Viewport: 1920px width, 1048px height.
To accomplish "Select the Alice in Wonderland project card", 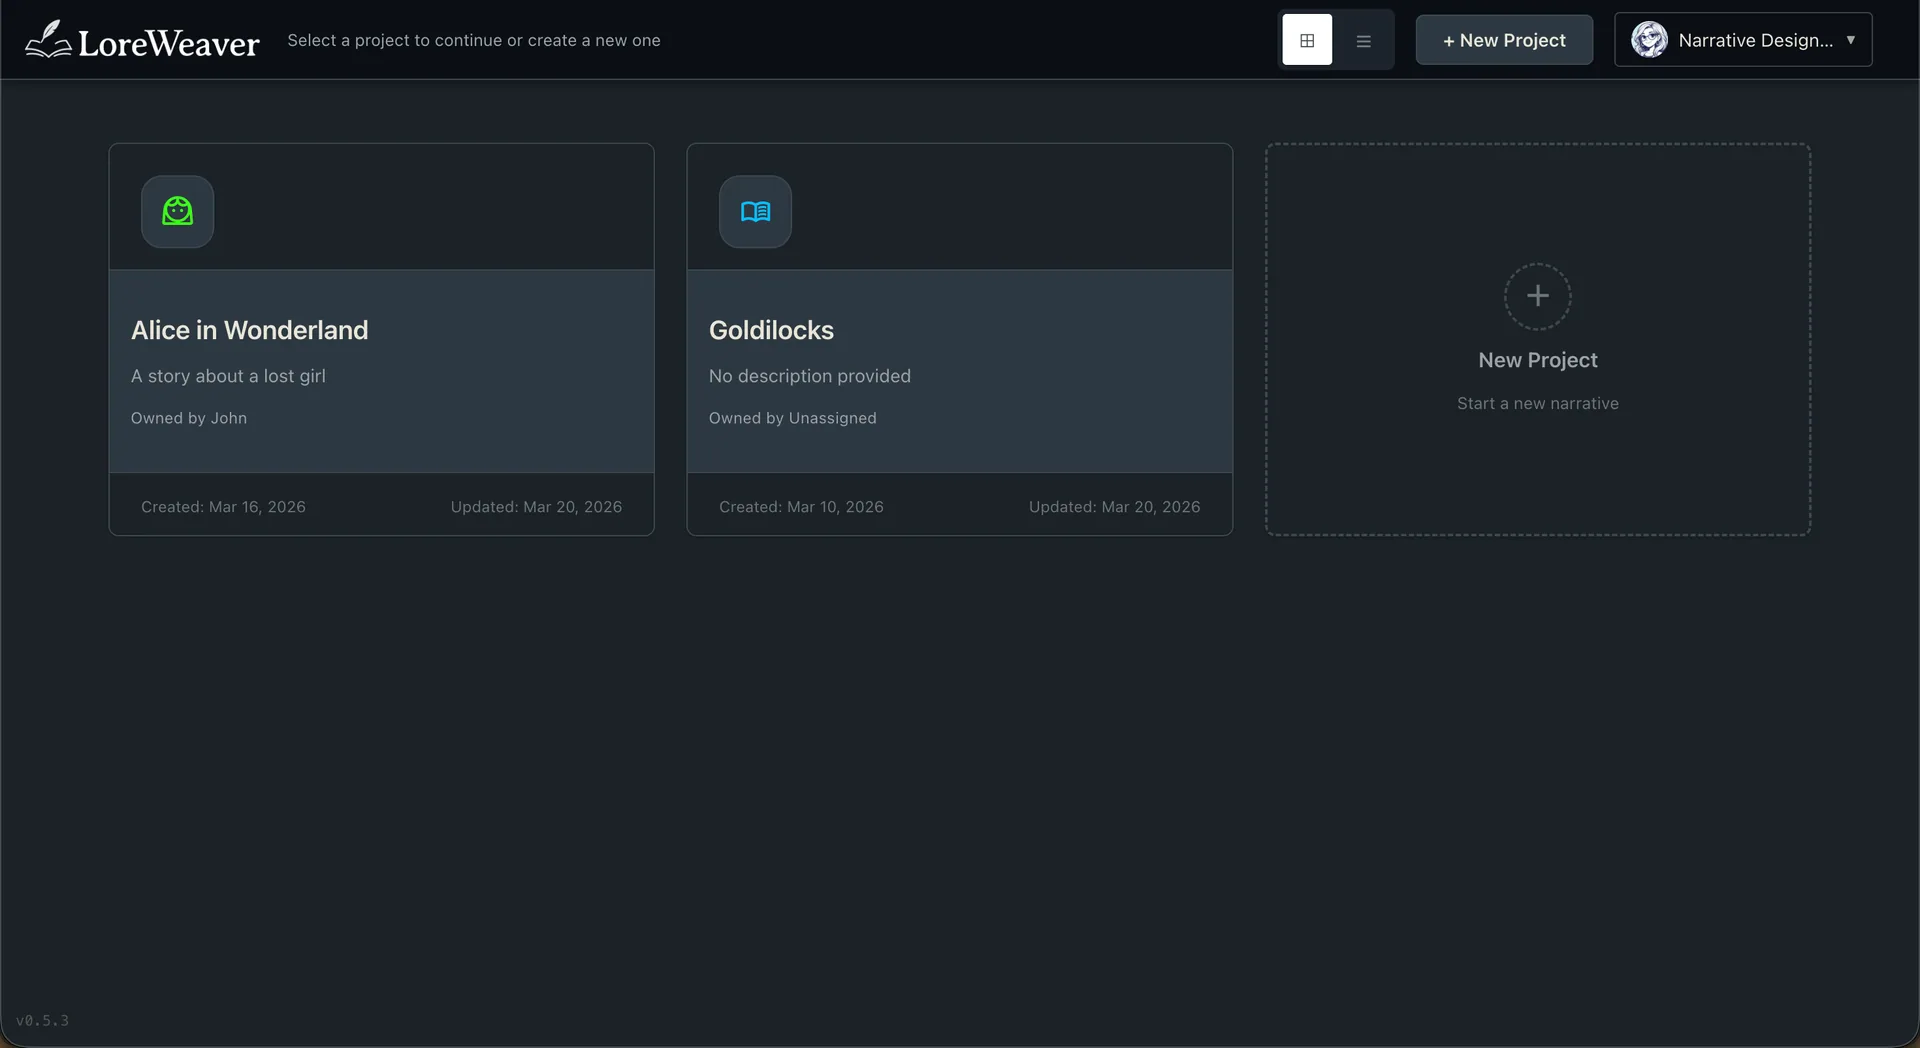I will pyautogui.click(x=381, y=340).
